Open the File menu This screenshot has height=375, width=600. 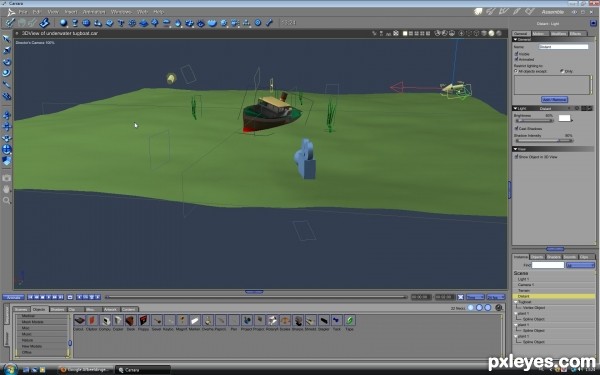click(x=23, y=12)
